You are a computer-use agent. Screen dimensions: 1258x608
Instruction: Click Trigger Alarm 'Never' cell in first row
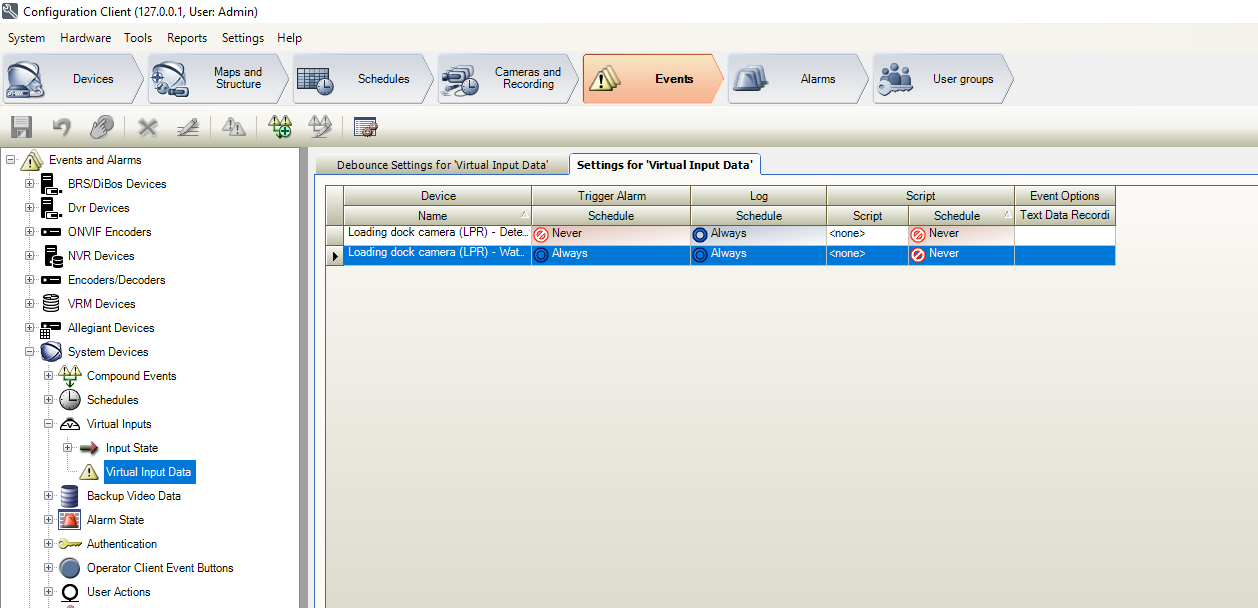[x=611, y=234]
